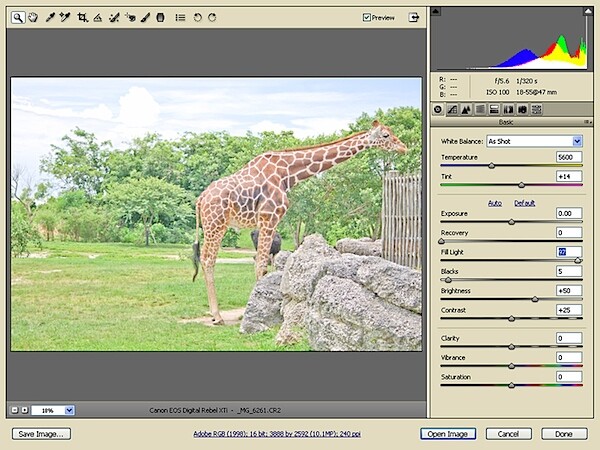Rotate image 90 degrees clockwise
This screenshot has width=600, height=450.
[x=212, y=17]
